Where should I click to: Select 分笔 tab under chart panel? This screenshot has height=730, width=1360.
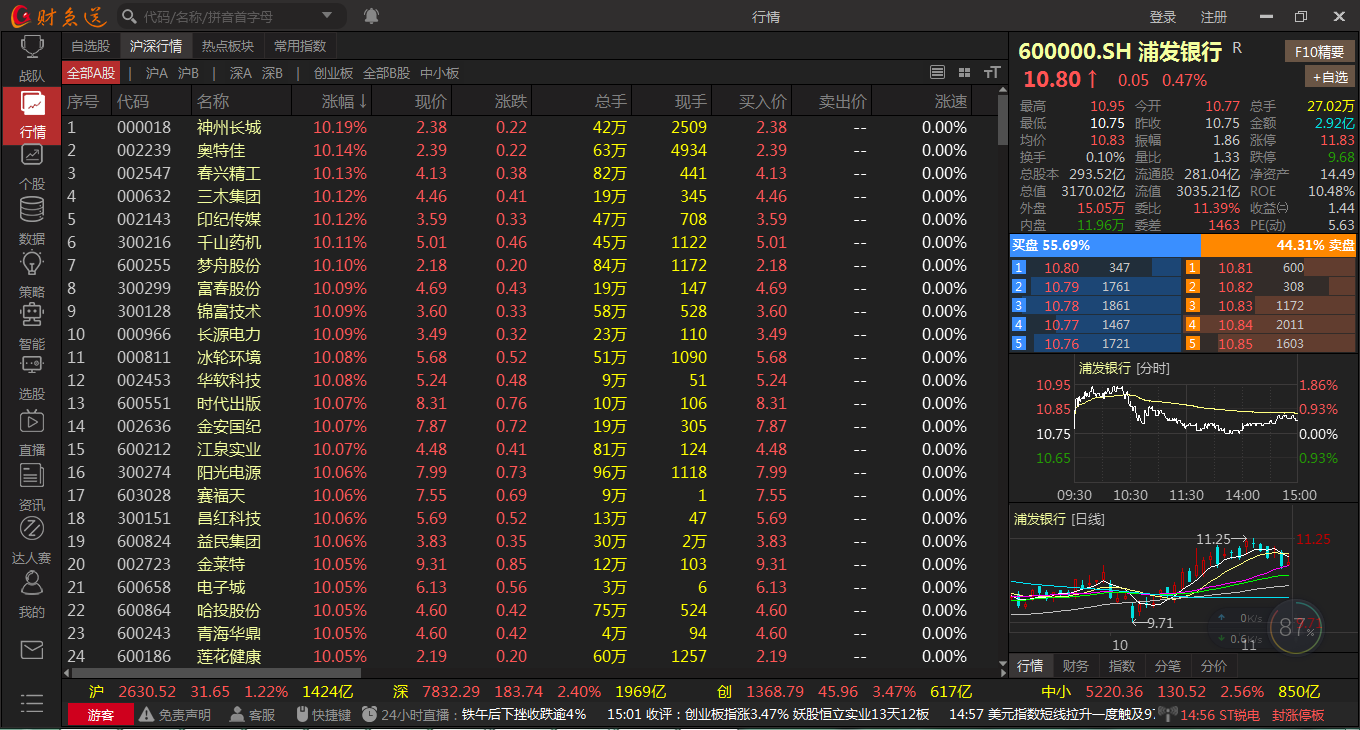1168,666
